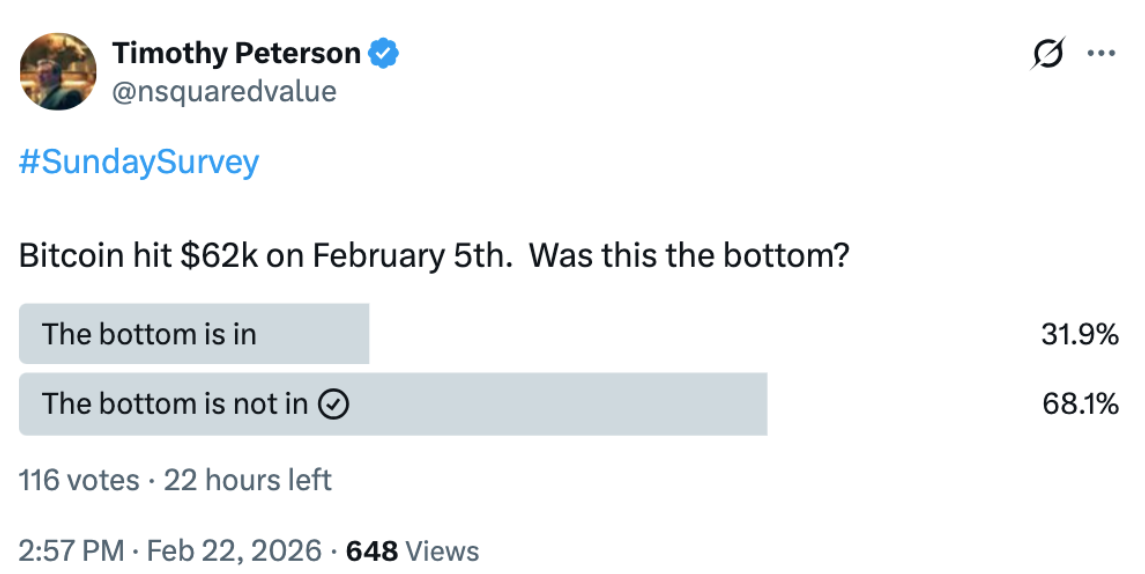Open Timothy Peterson's profile picture
This screenshot has width=1145, height=574.
coord(59,72)
